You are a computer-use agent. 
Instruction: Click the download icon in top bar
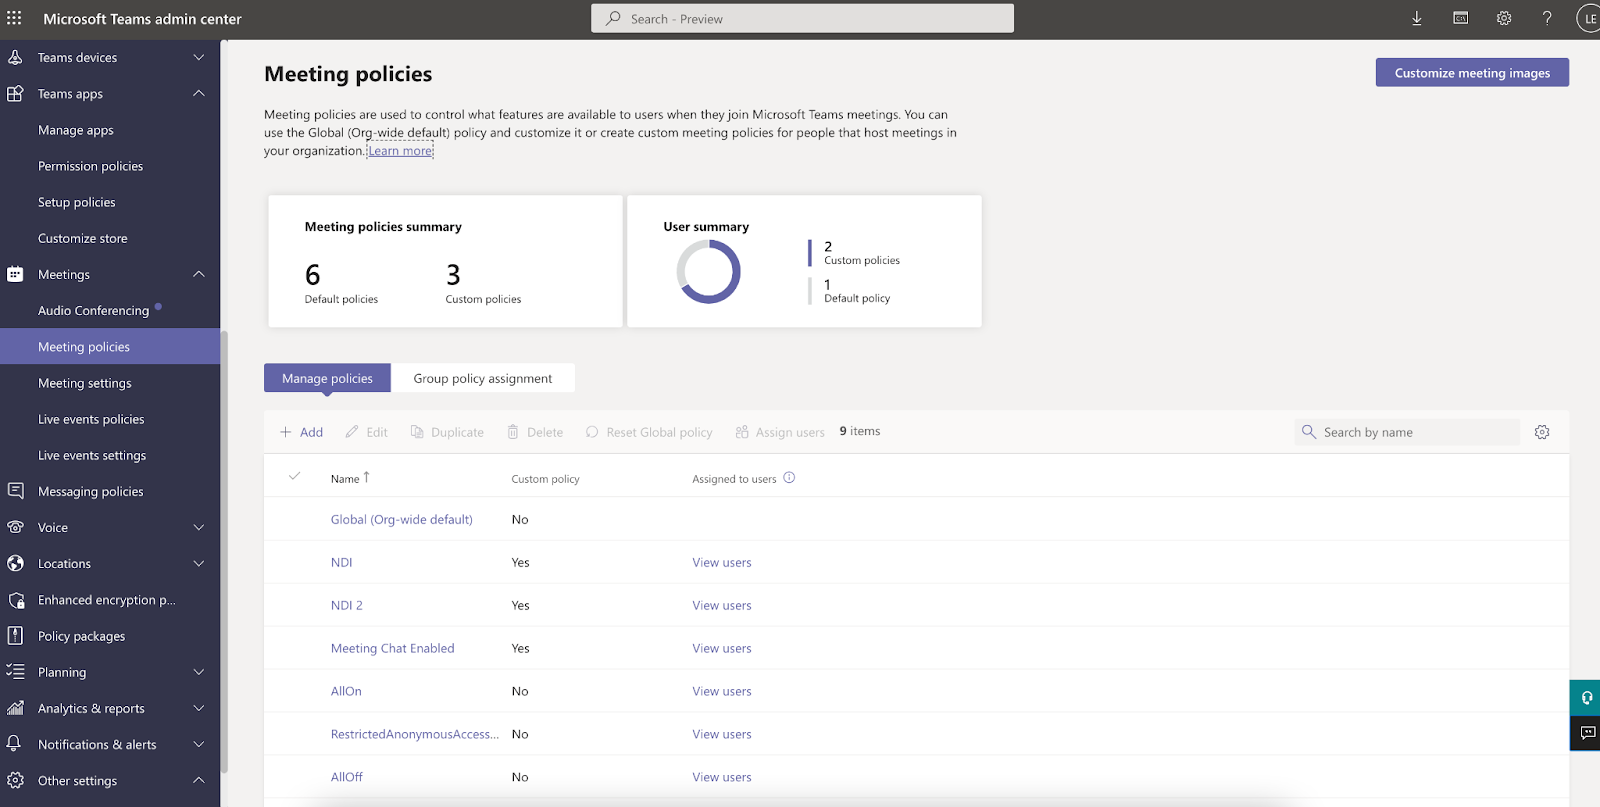click(x=1417, y=18)
